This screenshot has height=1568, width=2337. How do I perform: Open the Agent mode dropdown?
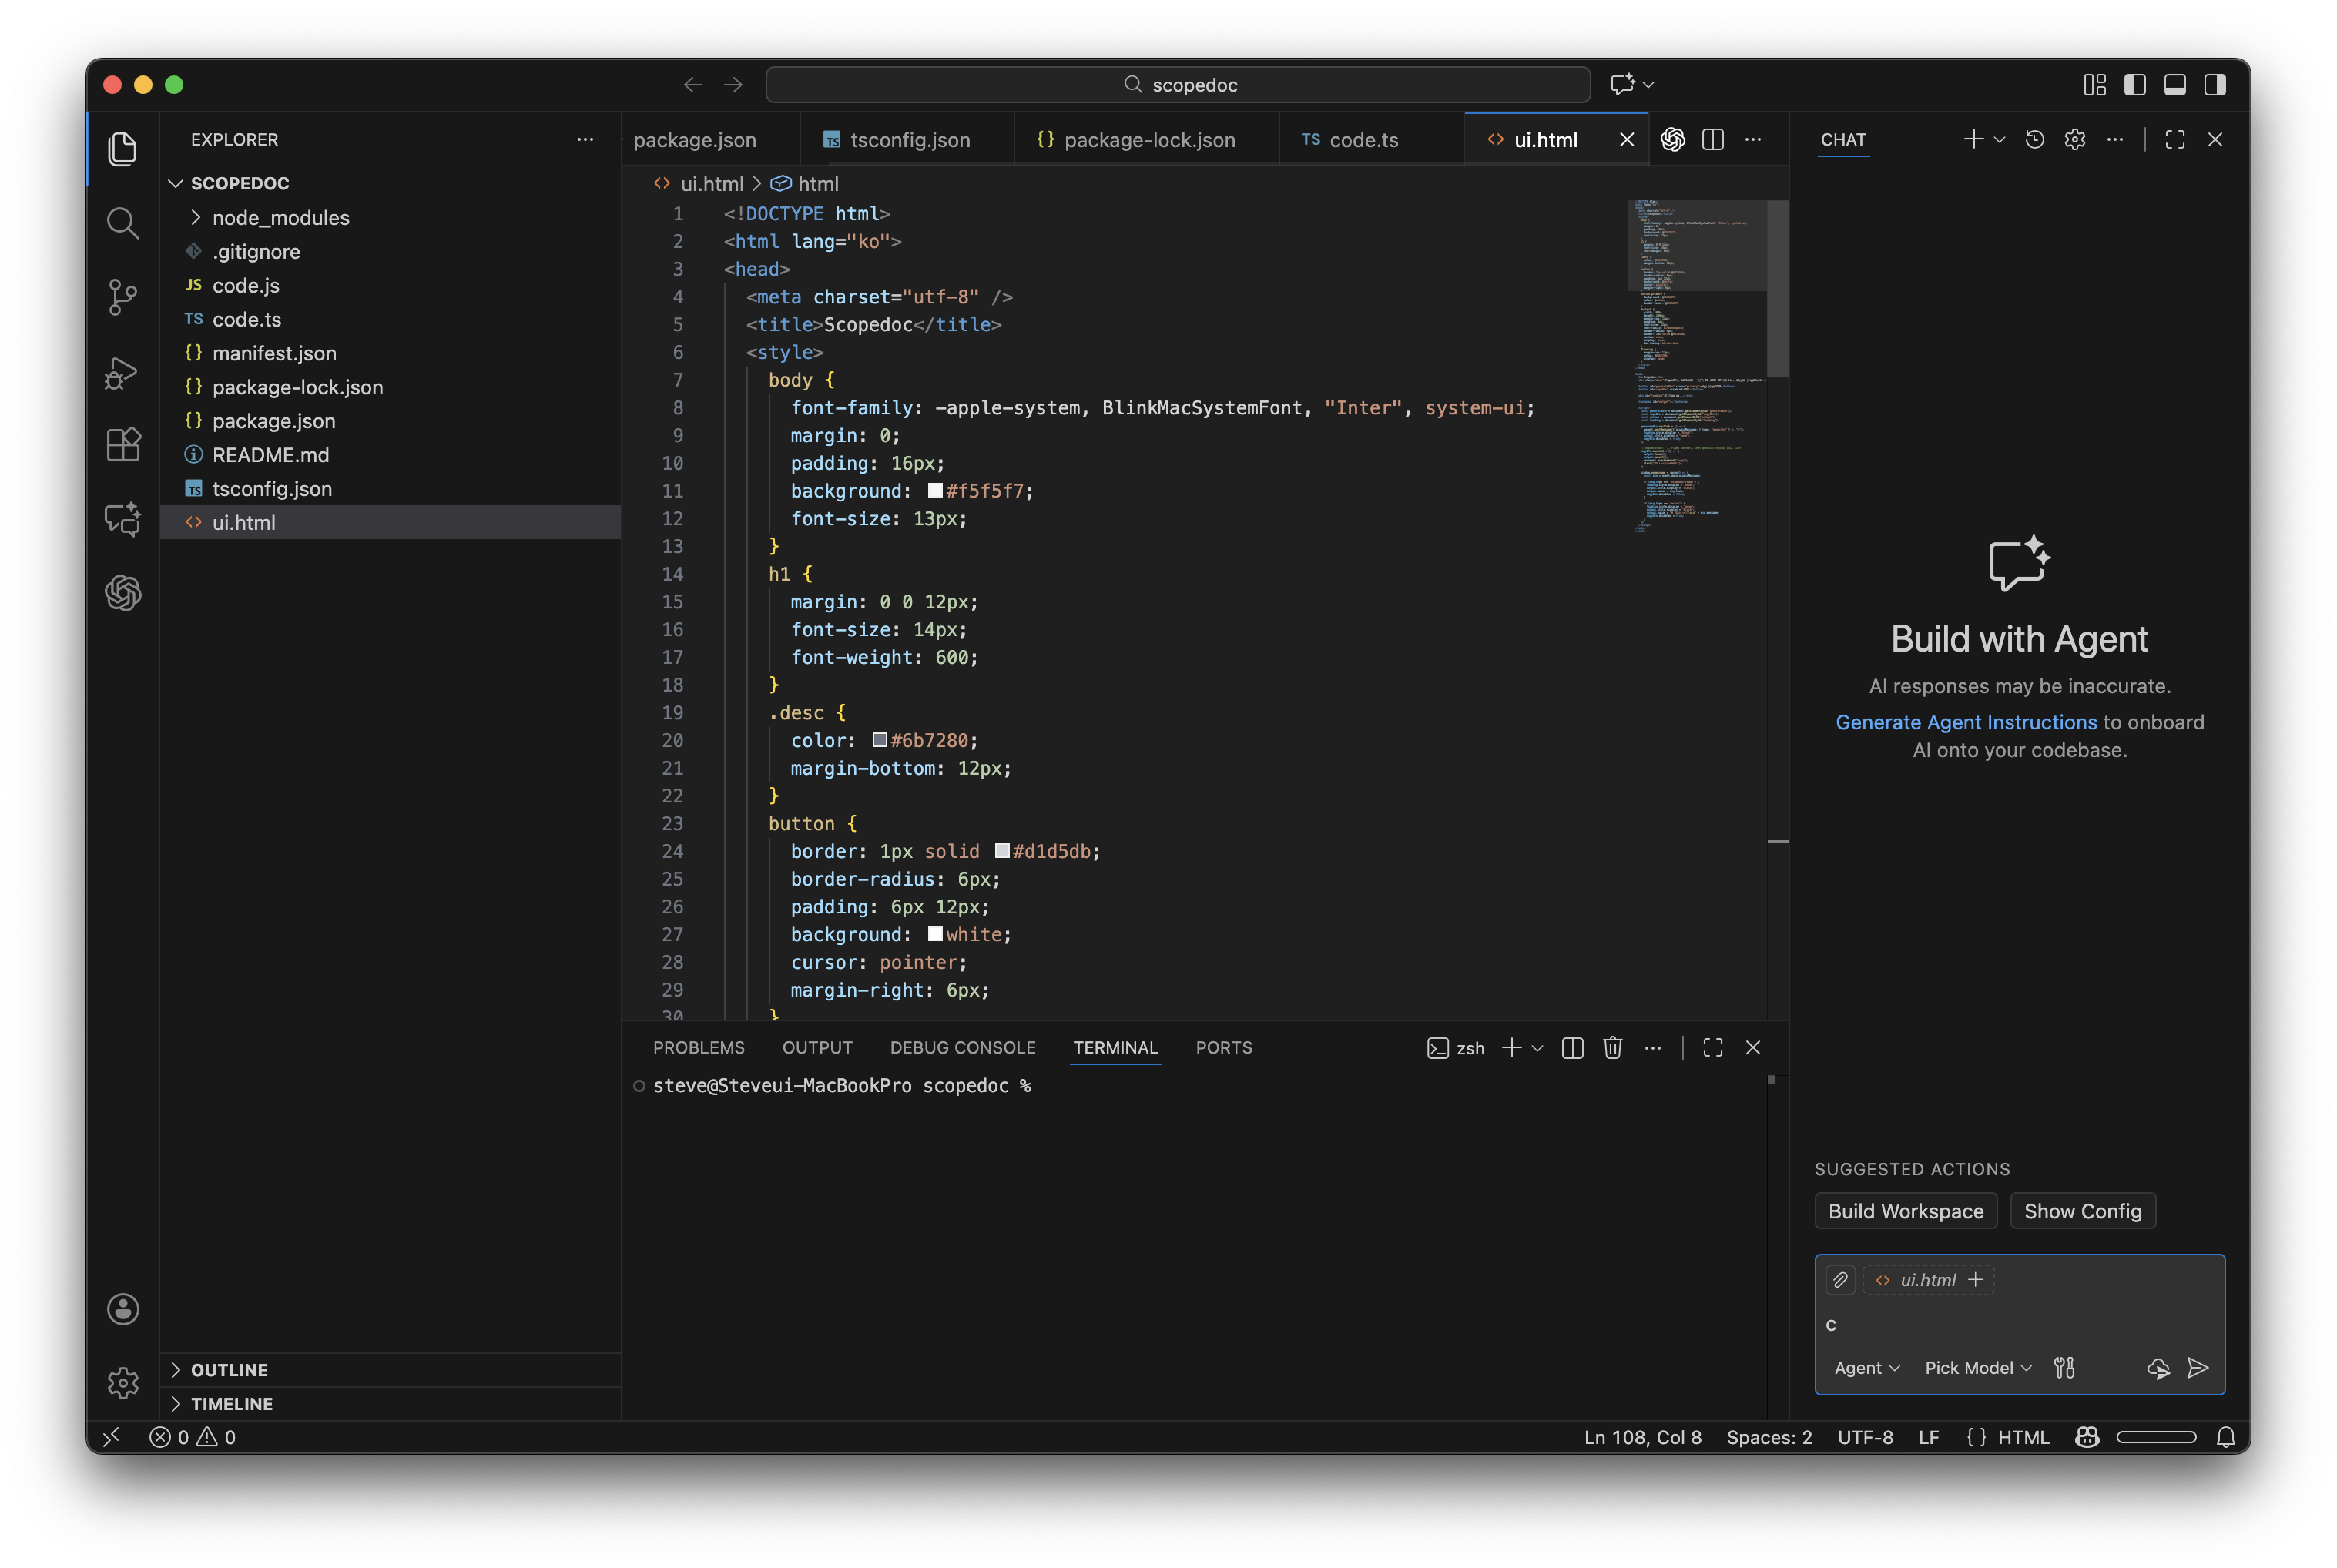1866,1367
